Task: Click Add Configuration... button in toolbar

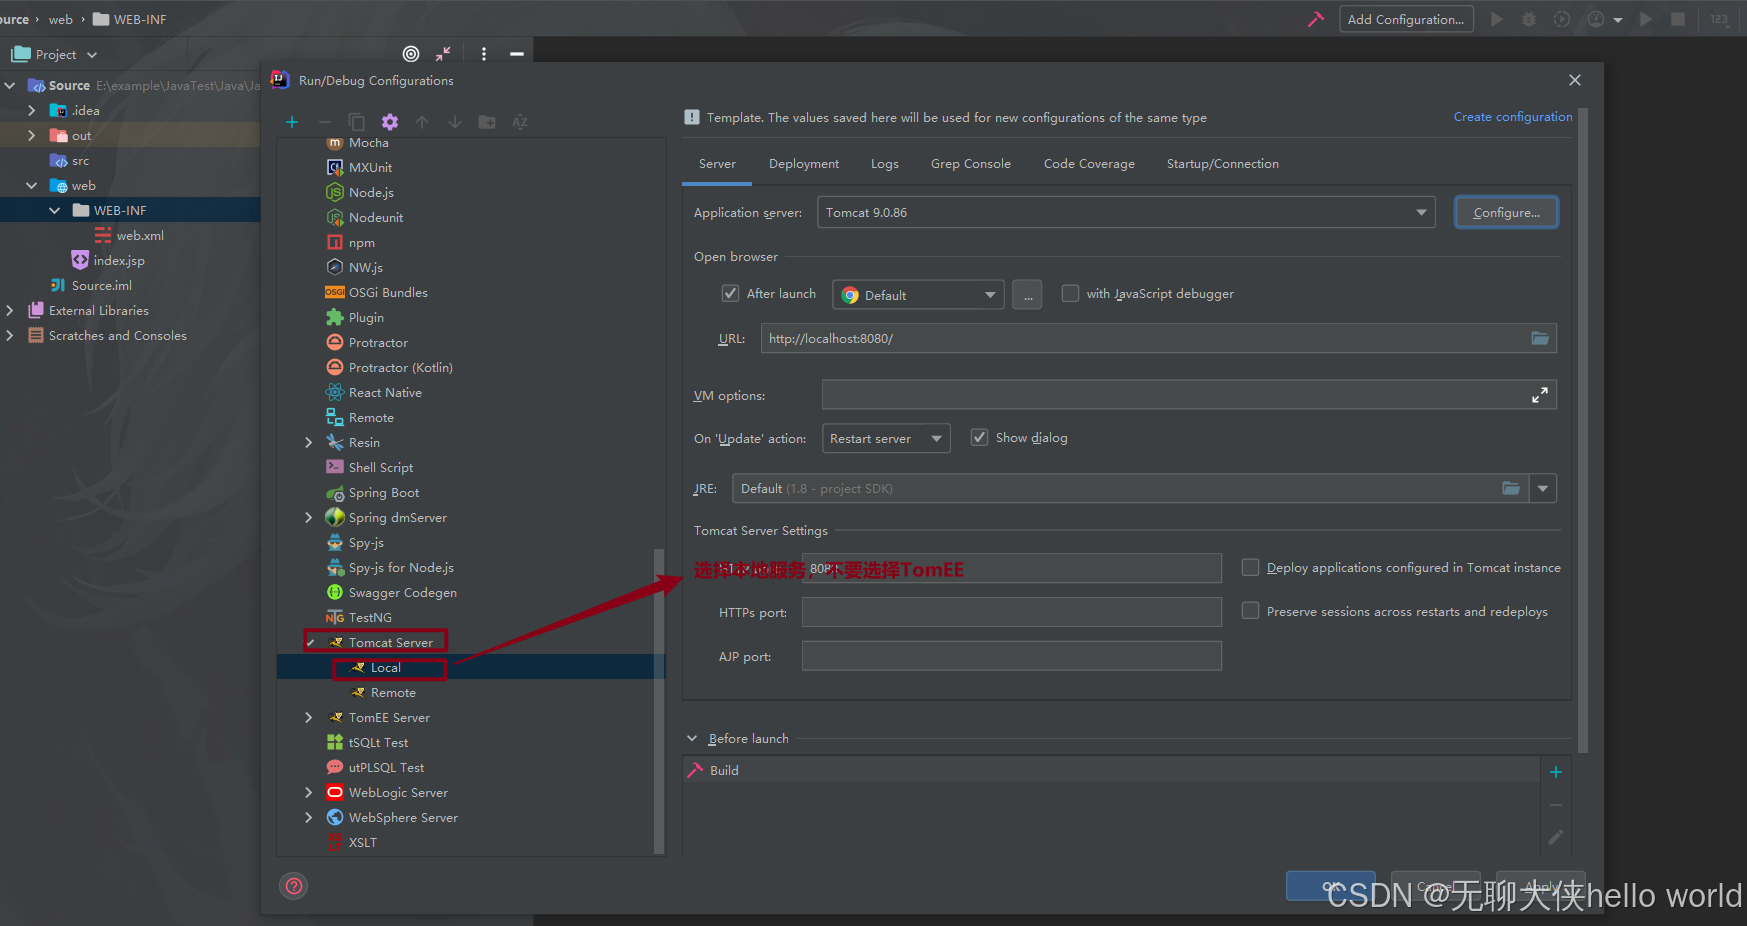Action: [x=1406, y=19]
